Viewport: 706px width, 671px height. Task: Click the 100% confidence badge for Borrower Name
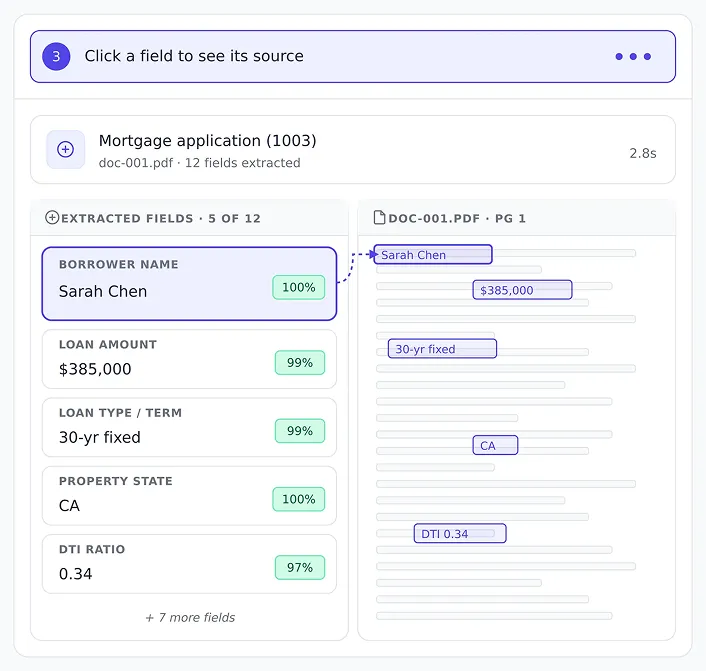299,287
